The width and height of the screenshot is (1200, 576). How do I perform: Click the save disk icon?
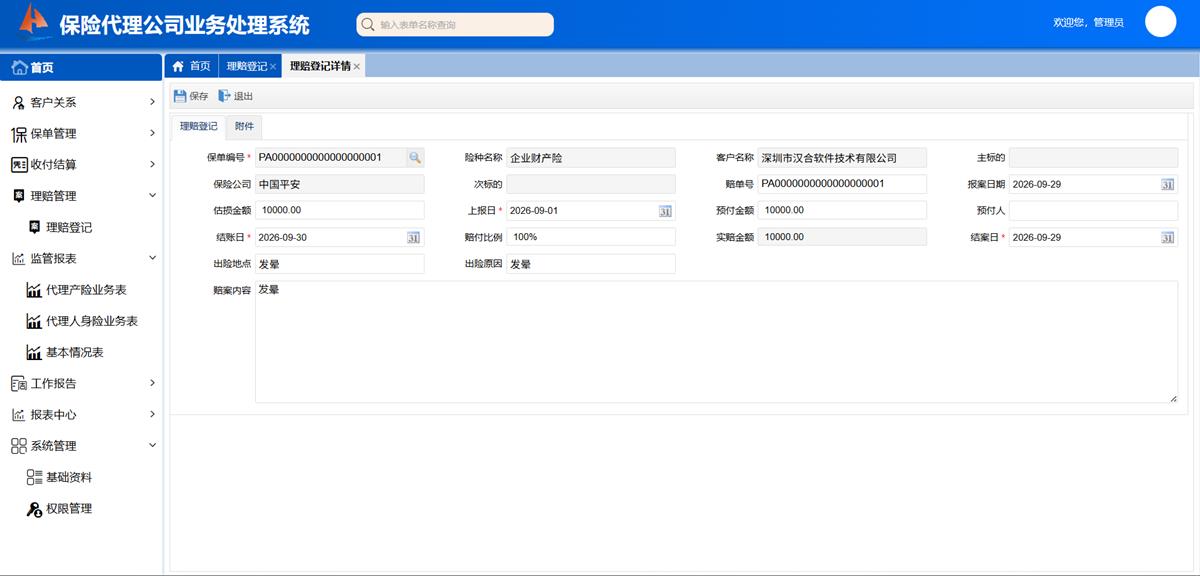[180, 96]
